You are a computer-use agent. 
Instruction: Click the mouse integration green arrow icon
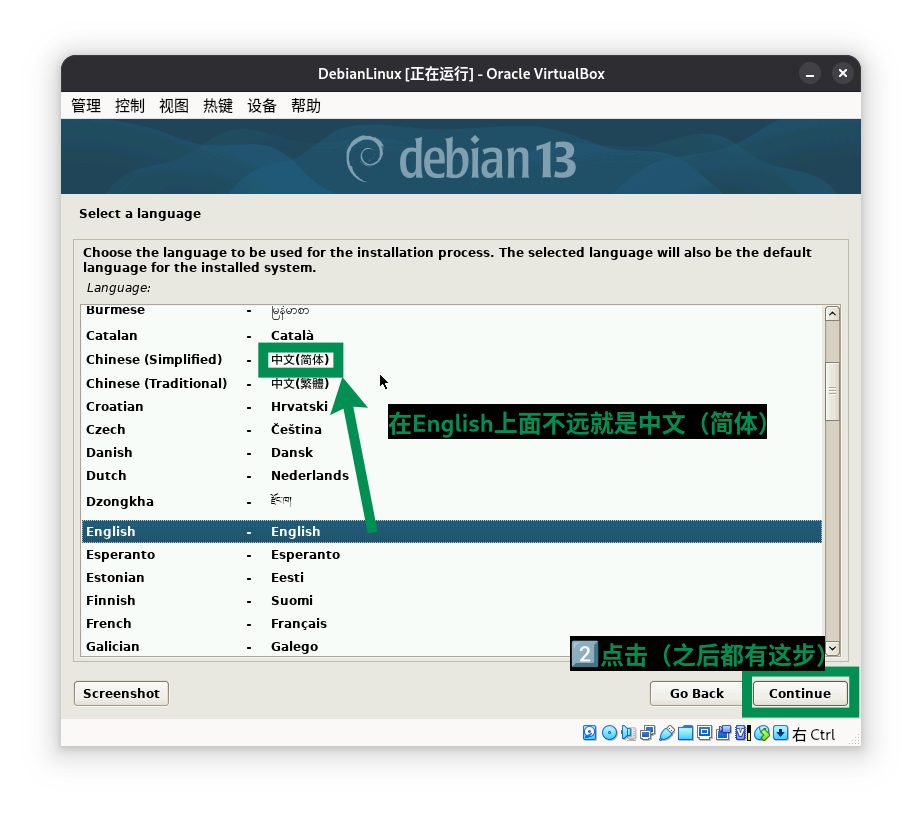coord(761,732)
